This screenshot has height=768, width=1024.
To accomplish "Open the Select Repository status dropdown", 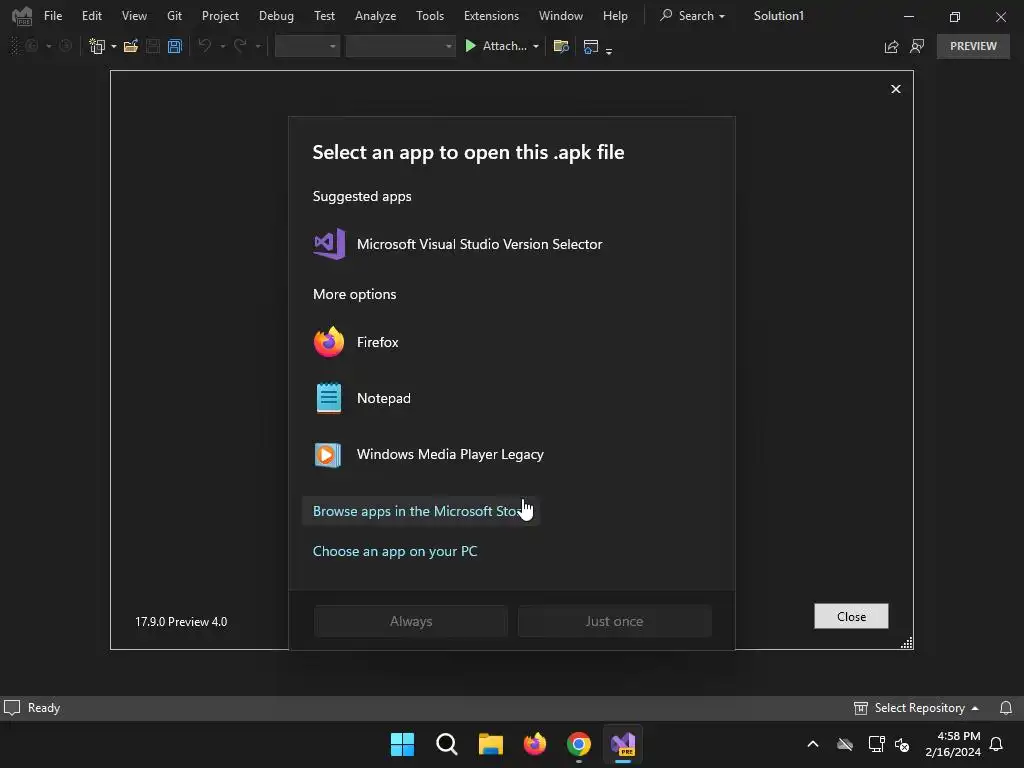I will (x=916, y=708).
